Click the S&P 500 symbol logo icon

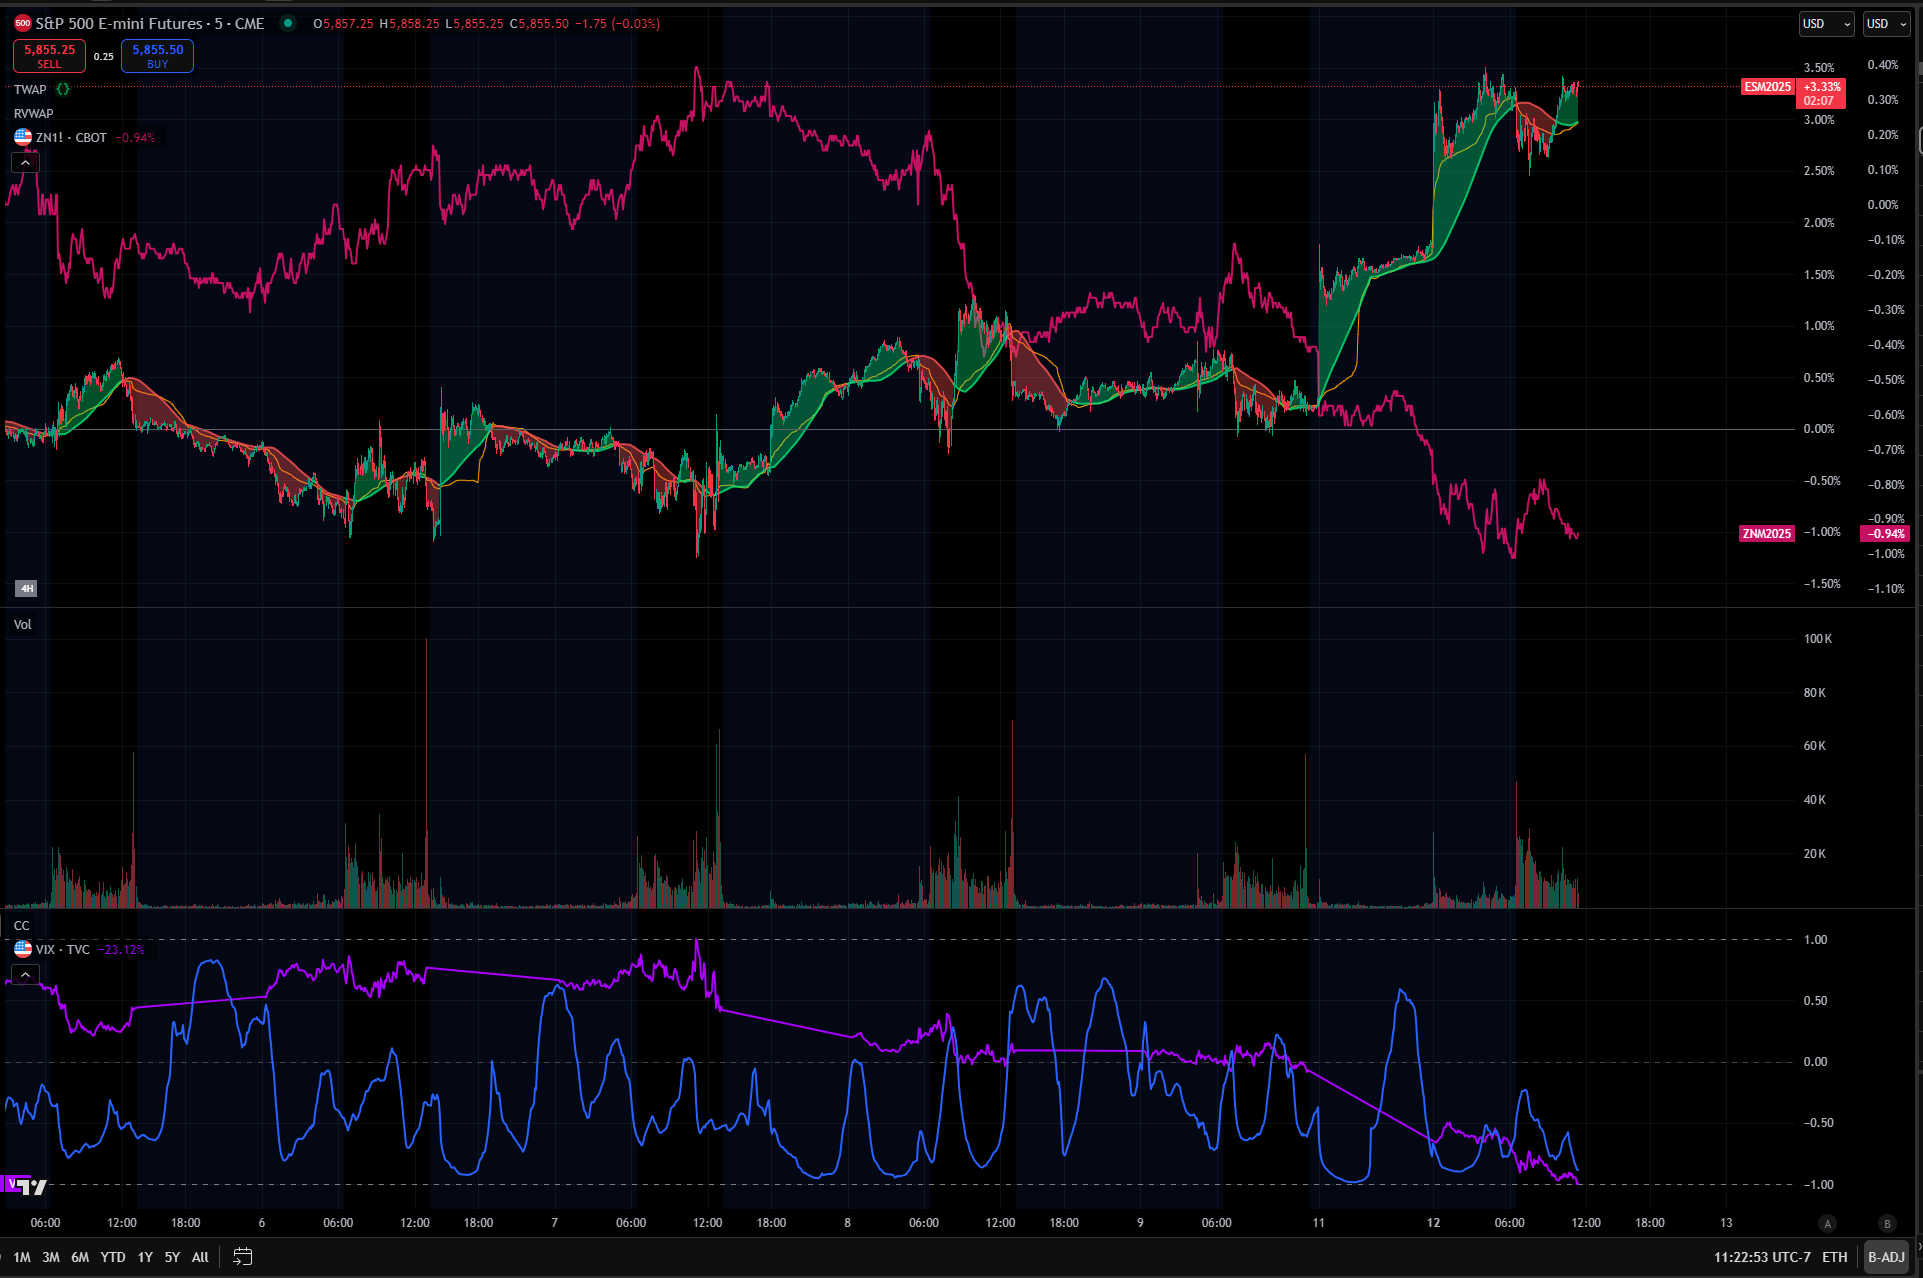point(23,23)
